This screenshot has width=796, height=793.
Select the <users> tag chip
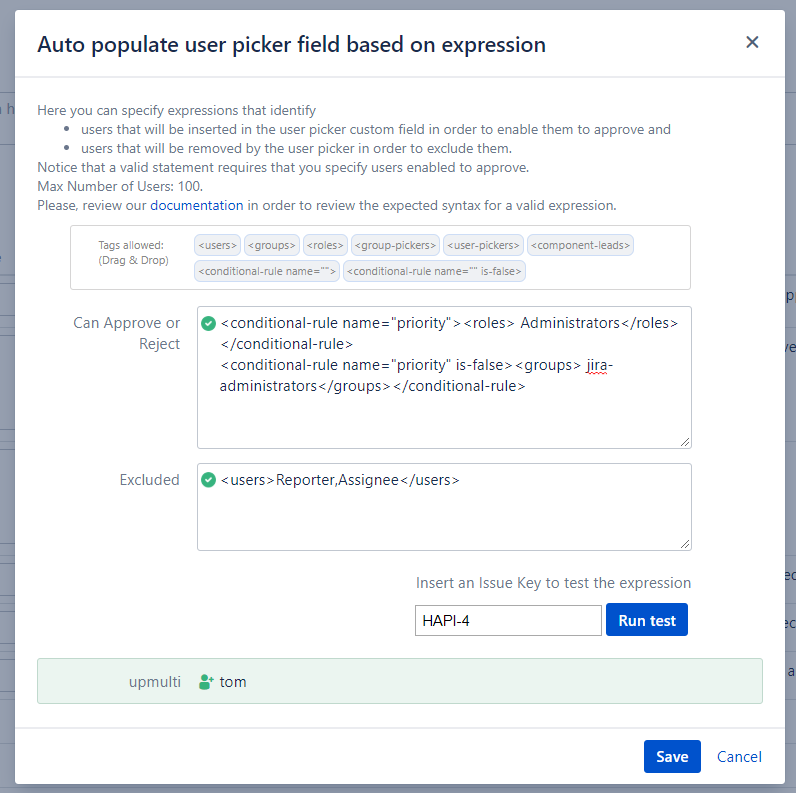click(x=217, y=245)
